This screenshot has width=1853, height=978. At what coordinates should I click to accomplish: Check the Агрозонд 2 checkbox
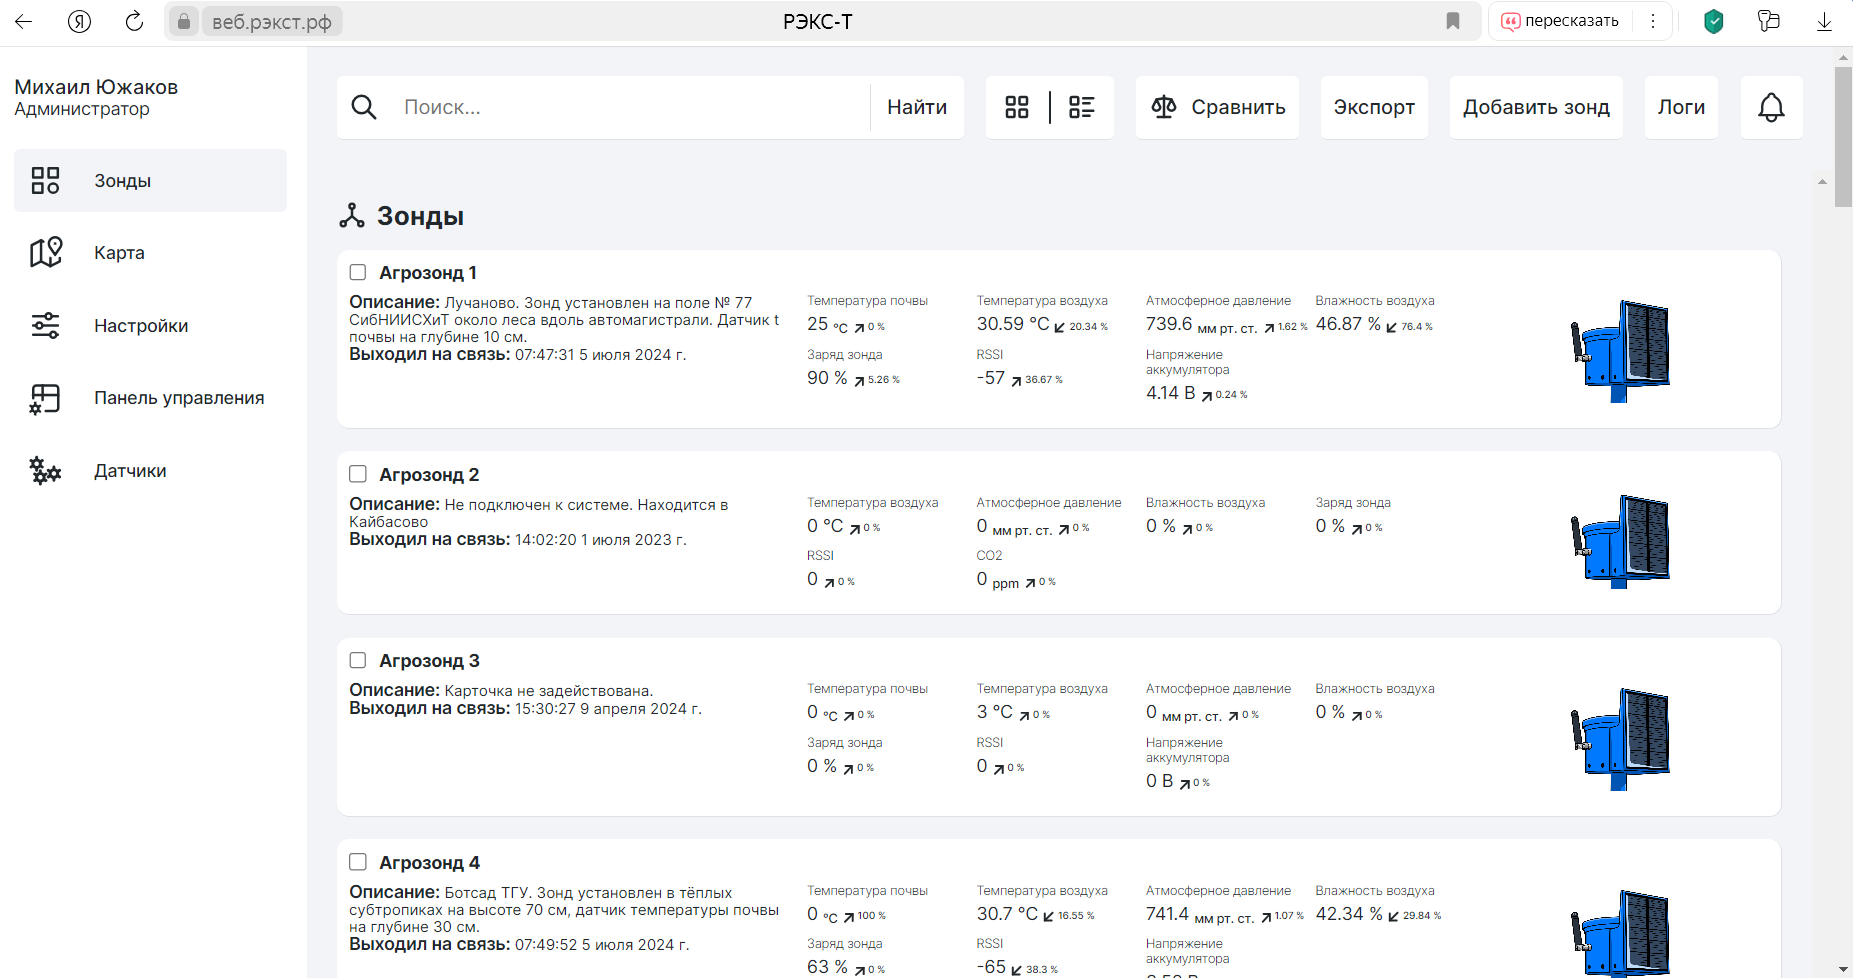point(358,474)
